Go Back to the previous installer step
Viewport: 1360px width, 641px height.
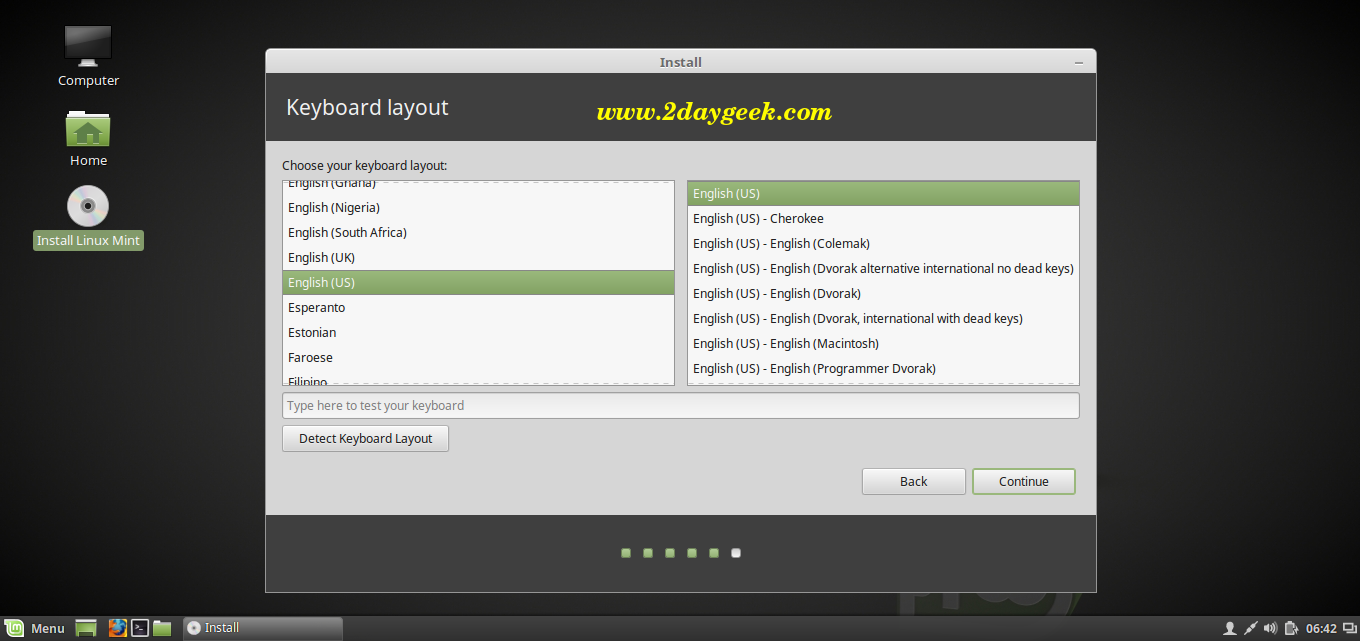(913, 481)
